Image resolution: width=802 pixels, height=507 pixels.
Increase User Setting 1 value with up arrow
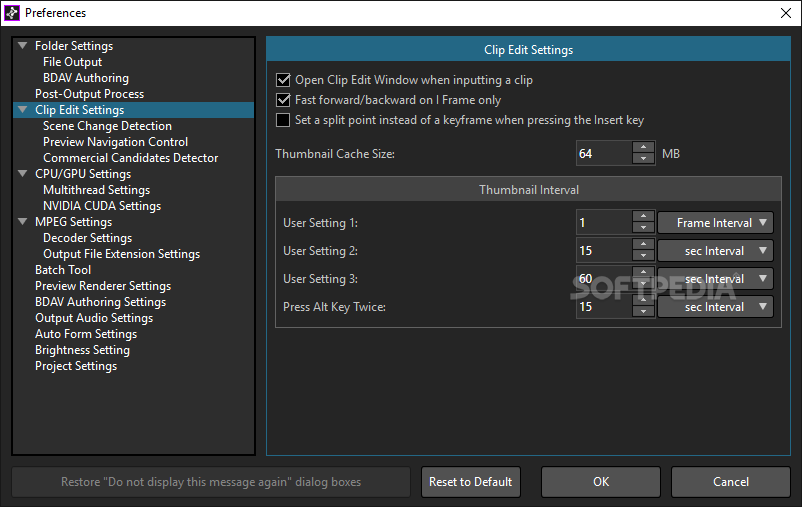click(x=643, y=216)
